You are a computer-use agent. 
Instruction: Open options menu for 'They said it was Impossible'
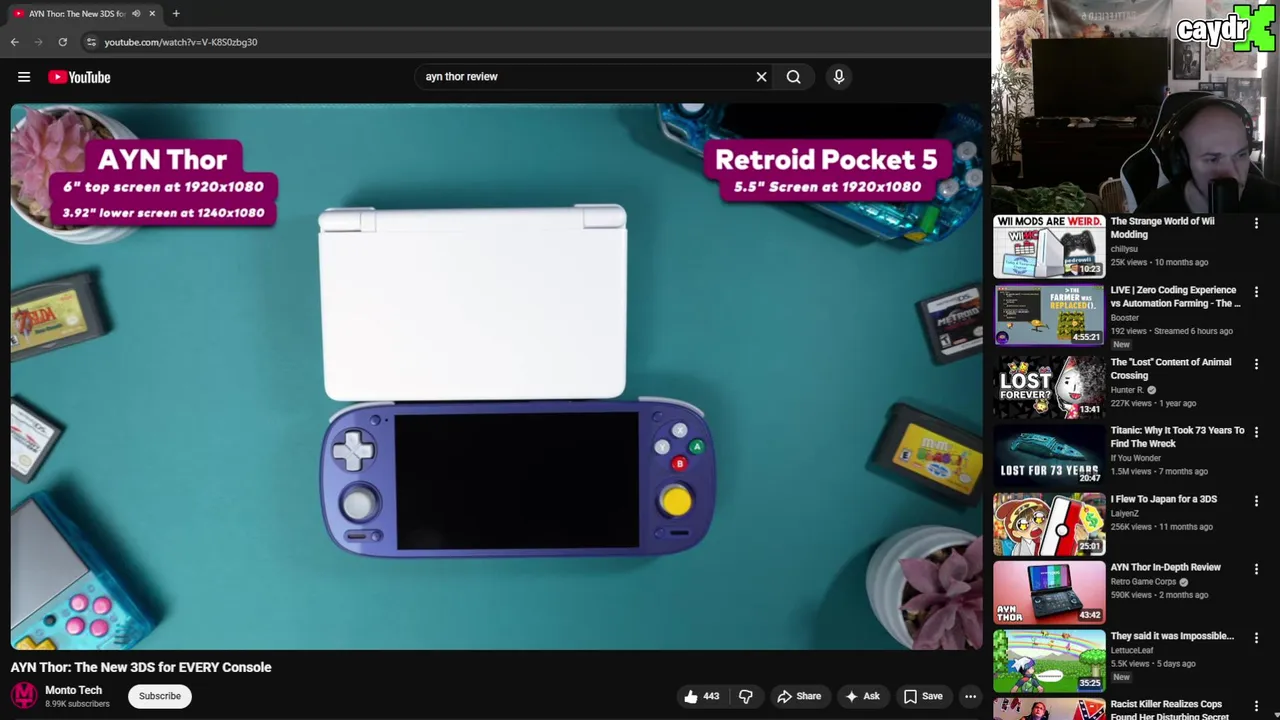pyautogui.click(x=1256, y=637)
